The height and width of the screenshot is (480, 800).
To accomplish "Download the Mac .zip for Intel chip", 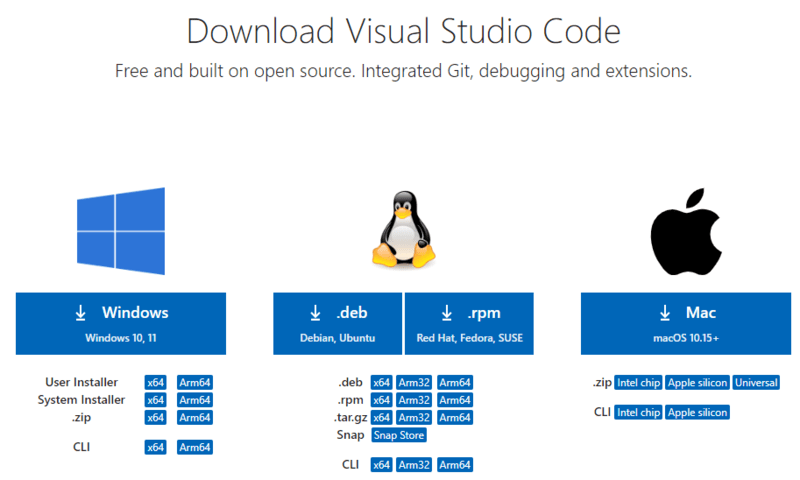I will [x=638, y=383].
